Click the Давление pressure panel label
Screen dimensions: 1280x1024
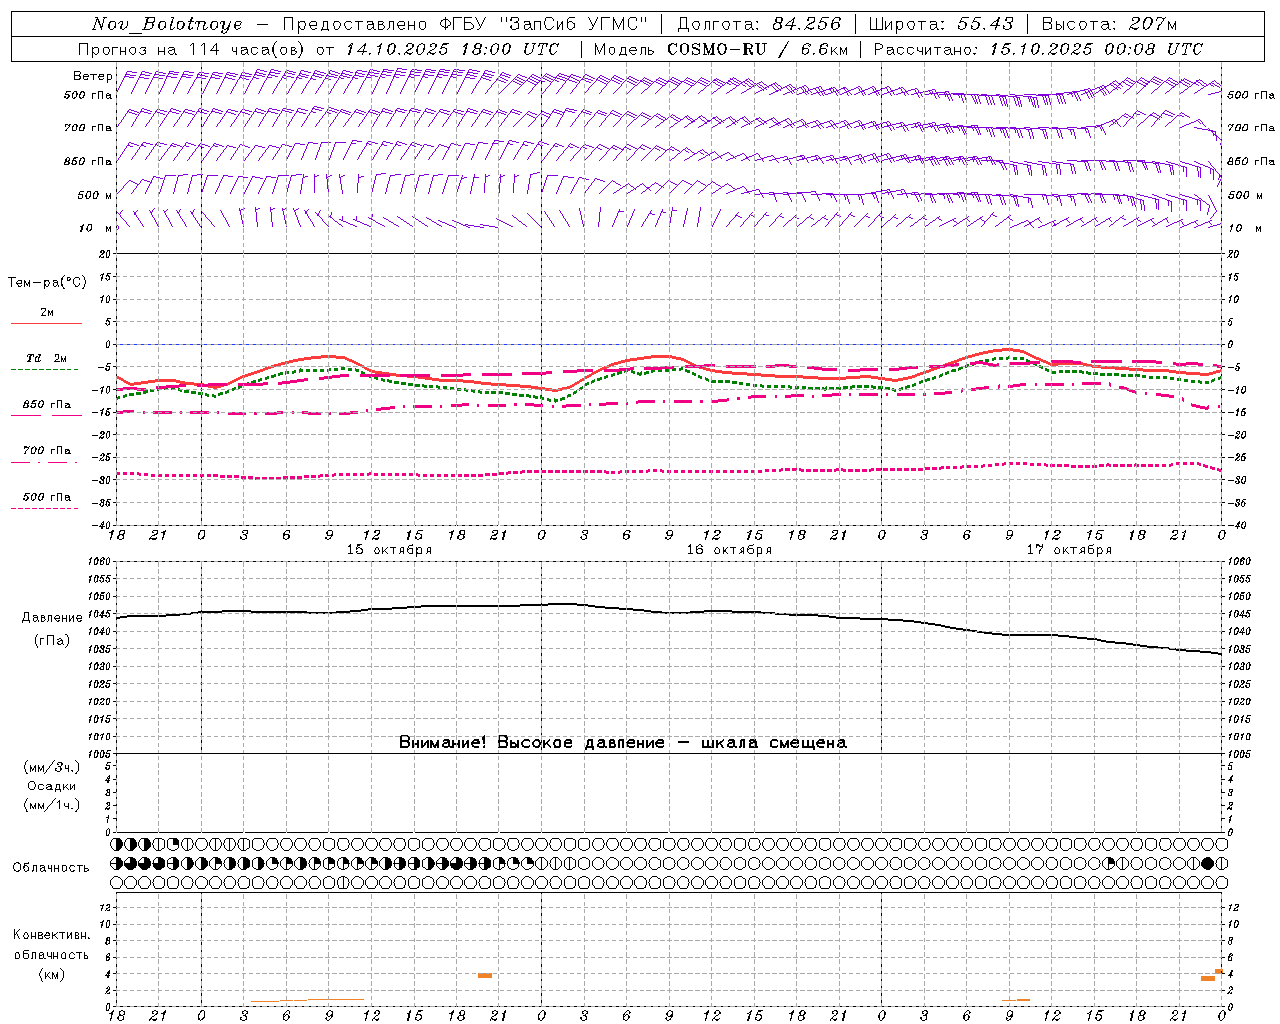coord(52,618)
